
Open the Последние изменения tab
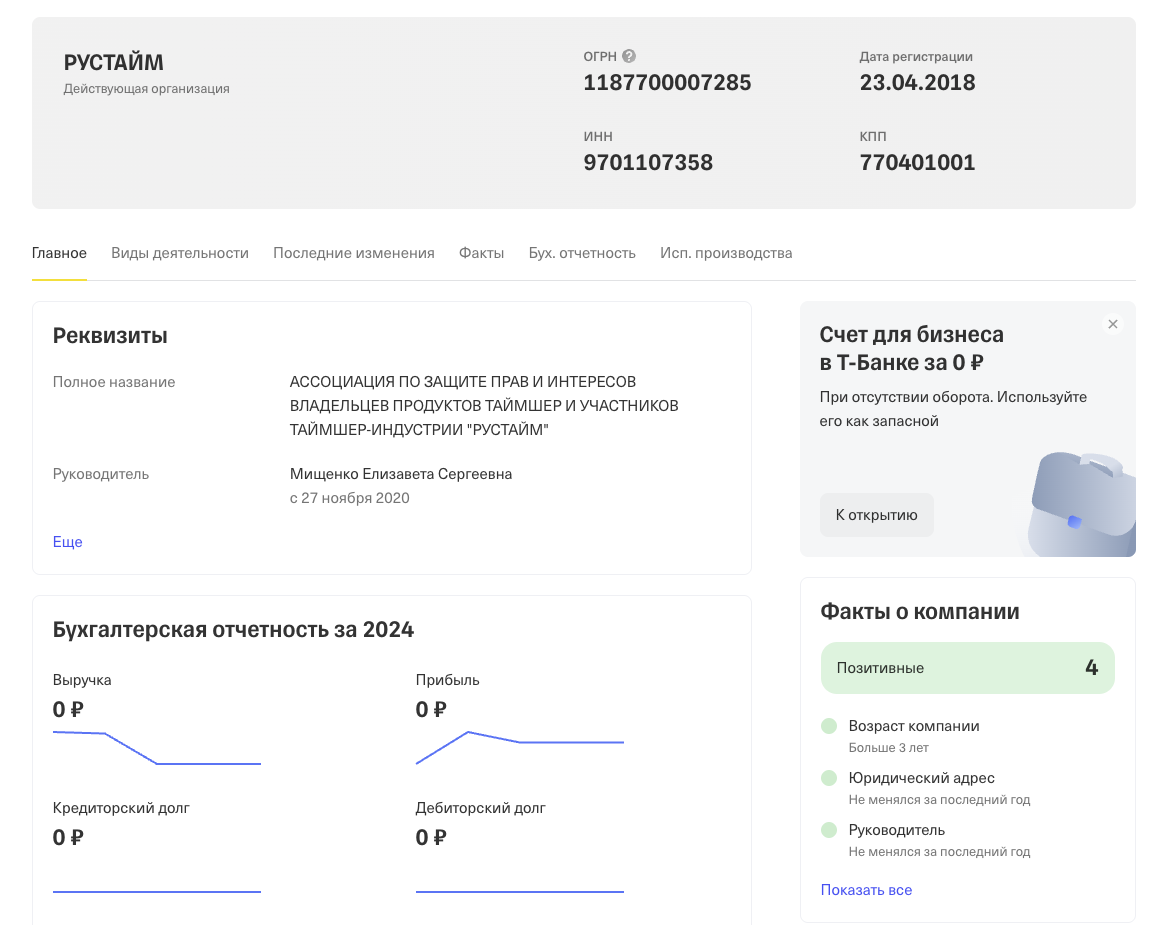(354, 253)
